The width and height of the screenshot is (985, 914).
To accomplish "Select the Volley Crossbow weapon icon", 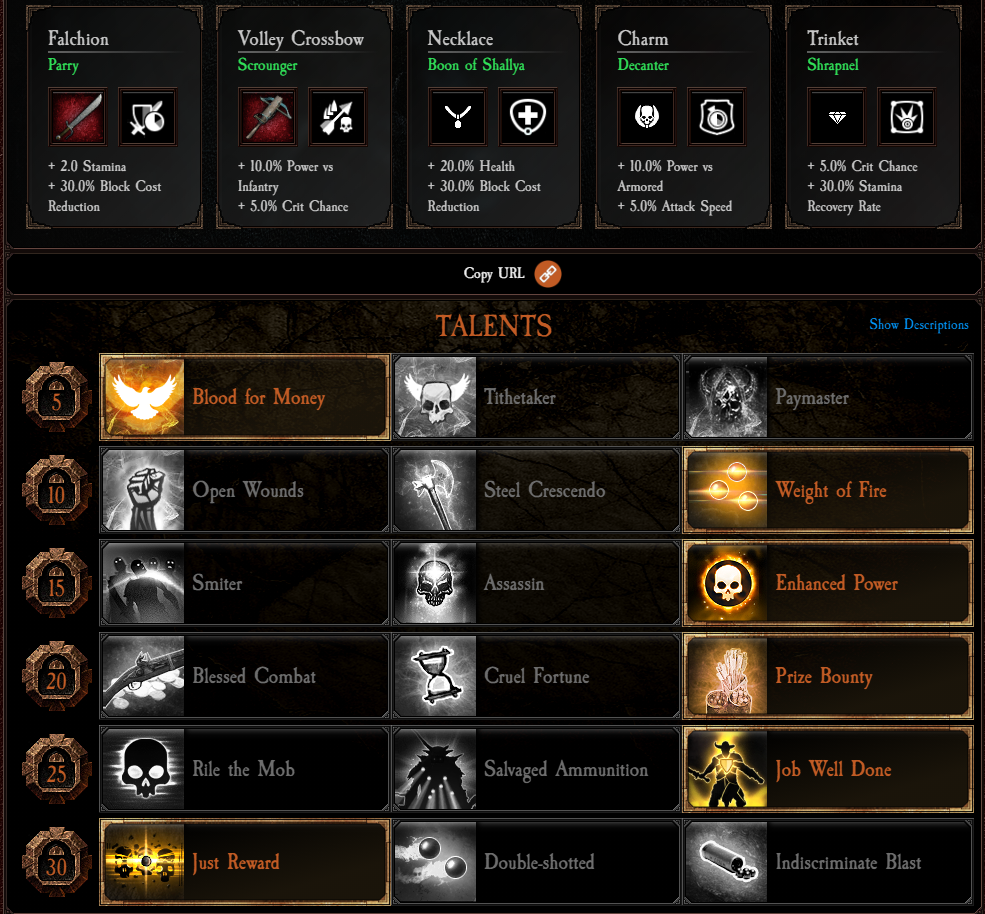I will pyautogui.click(x=268, y=117).
